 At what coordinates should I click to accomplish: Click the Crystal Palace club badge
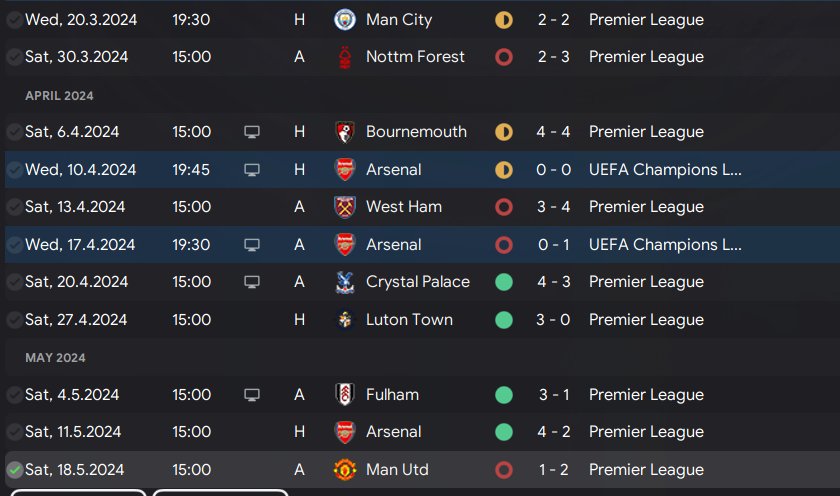[x=345, y=282]
